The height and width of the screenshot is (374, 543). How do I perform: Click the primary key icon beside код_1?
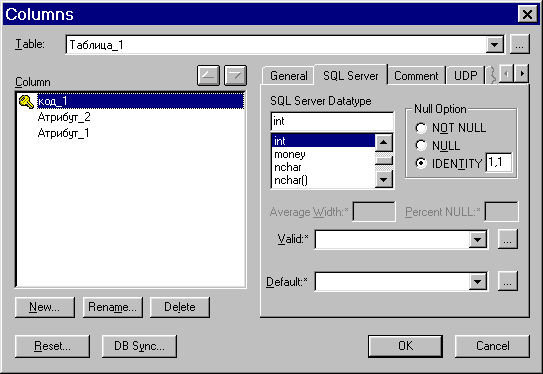coord(26,101)
